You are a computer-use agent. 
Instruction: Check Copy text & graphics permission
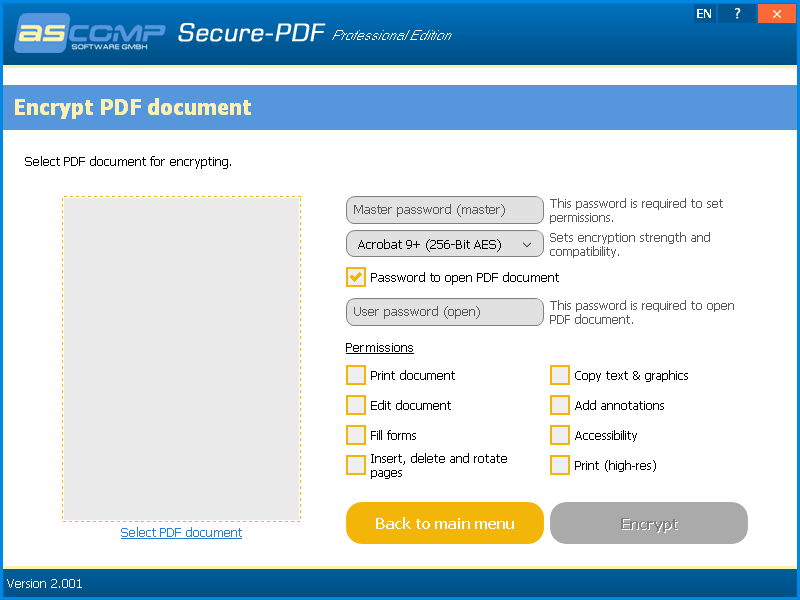[x=560, y=375]
